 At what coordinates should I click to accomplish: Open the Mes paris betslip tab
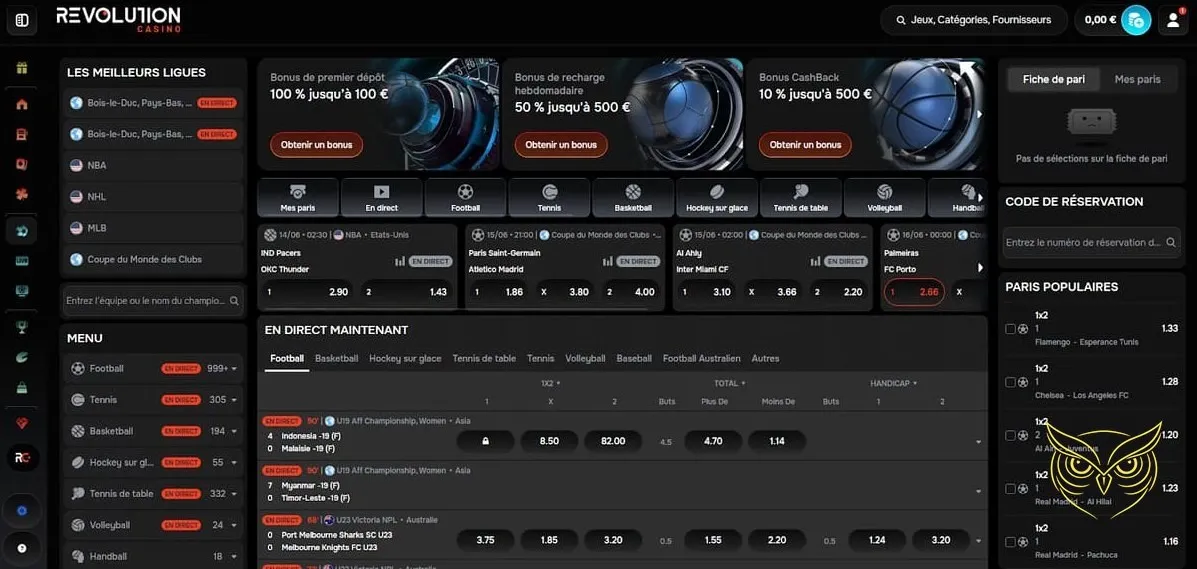click(1137, 79)
